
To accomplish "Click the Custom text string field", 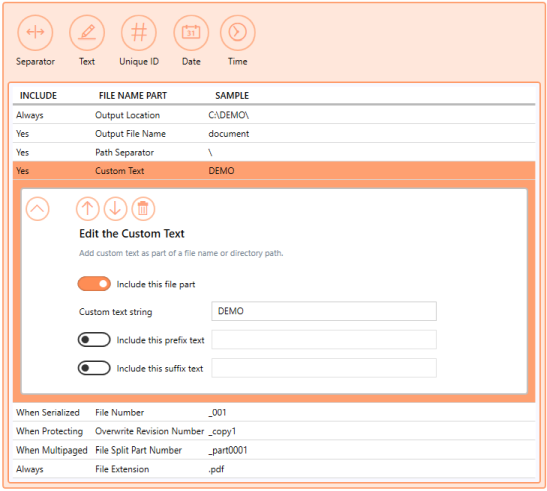I will (x=324, y=311).
